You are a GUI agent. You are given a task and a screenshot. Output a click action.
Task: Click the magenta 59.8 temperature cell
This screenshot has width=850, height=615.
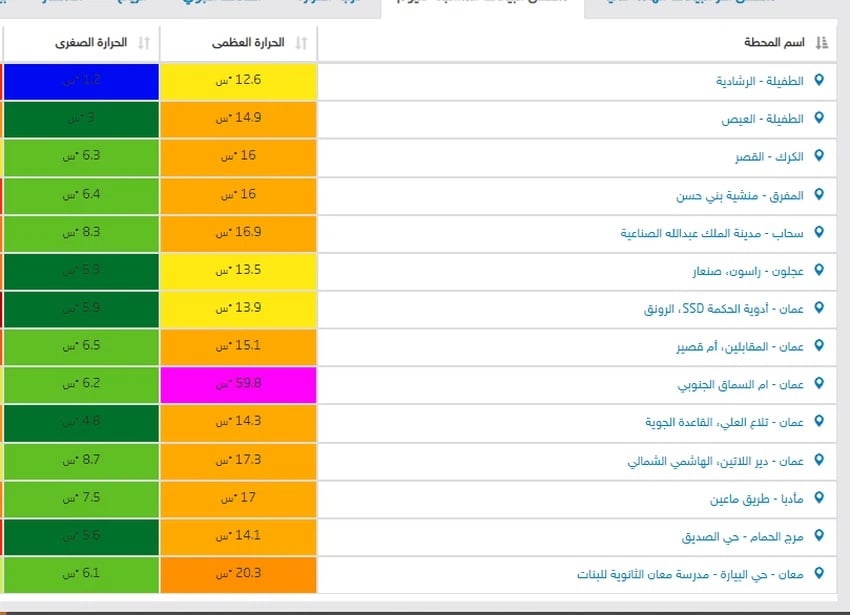click(240, 383)
